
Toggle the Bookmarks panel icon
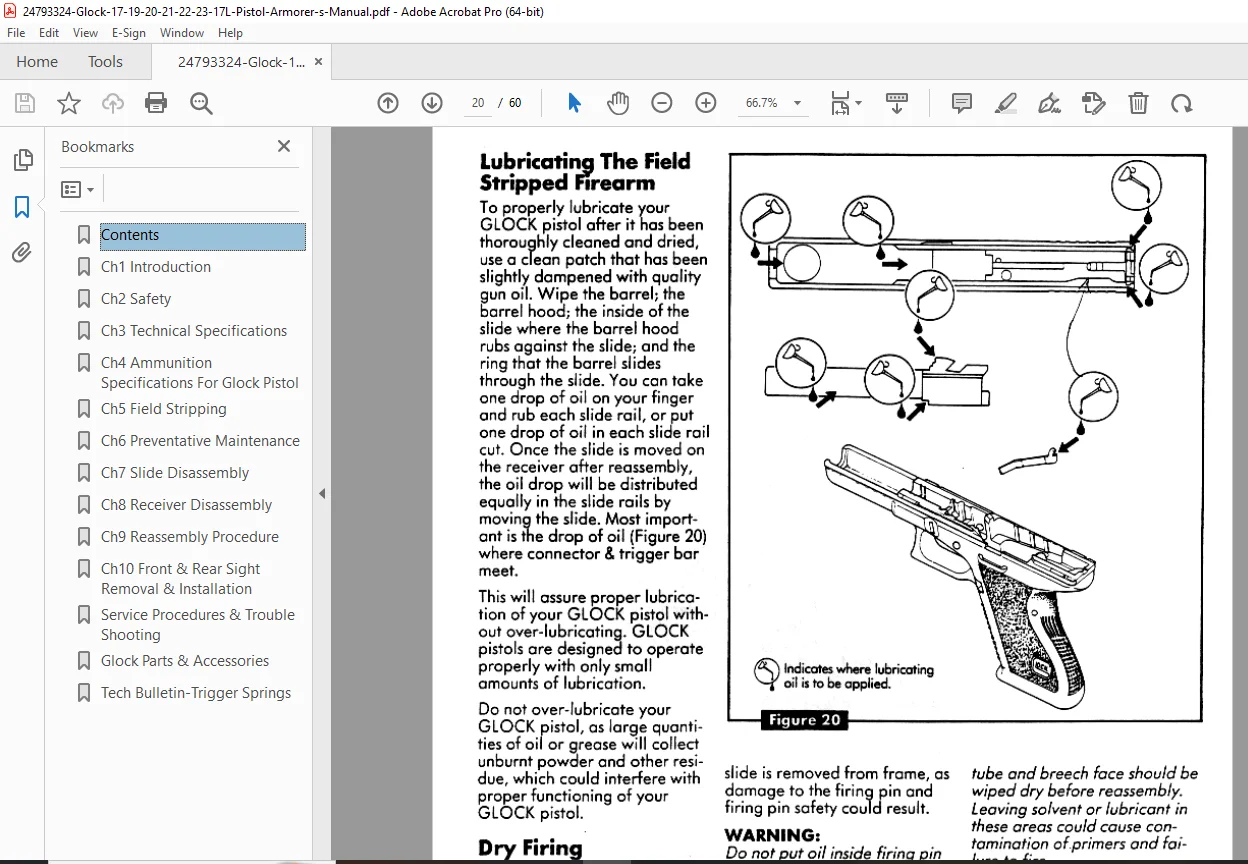click(x=22, y=207)
